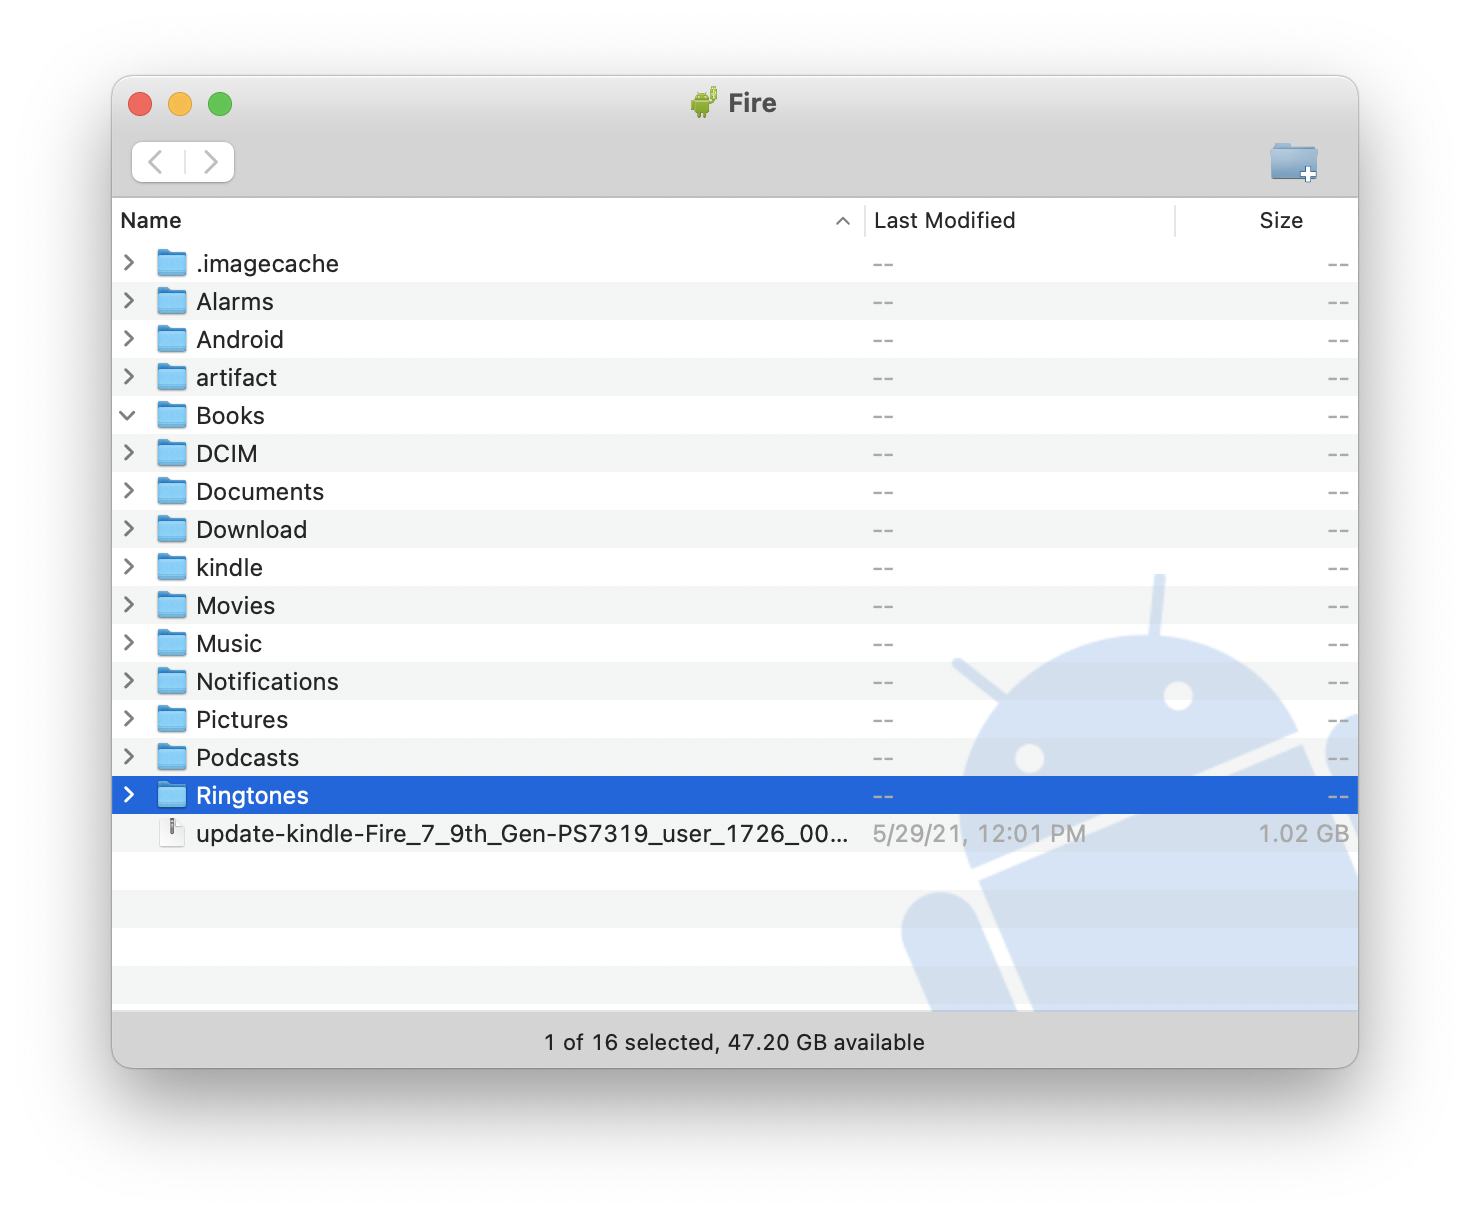Sort by Last Modified column
The height and width of the screenshot is (1216, 1470).
[x=944, y=221]
